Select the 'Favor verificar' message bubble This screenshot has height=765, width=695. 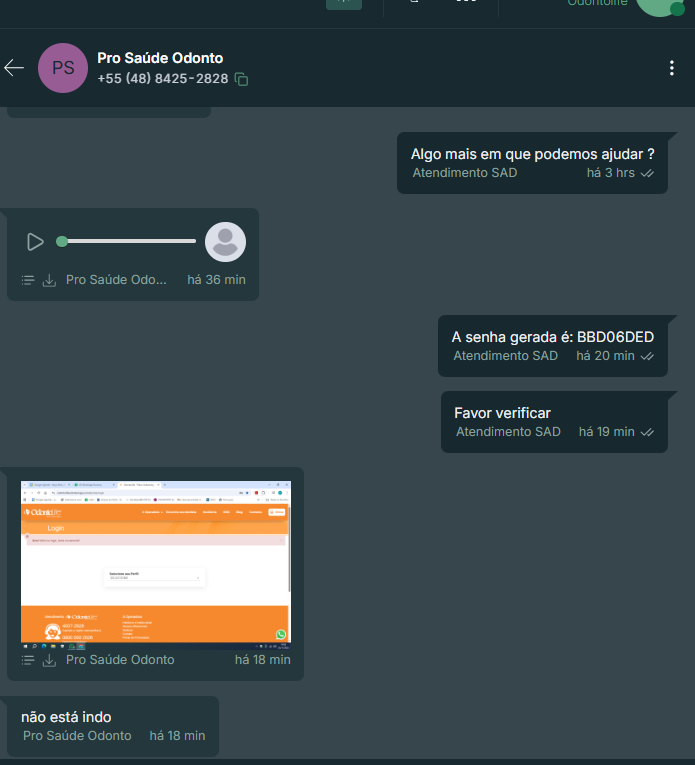554,422
